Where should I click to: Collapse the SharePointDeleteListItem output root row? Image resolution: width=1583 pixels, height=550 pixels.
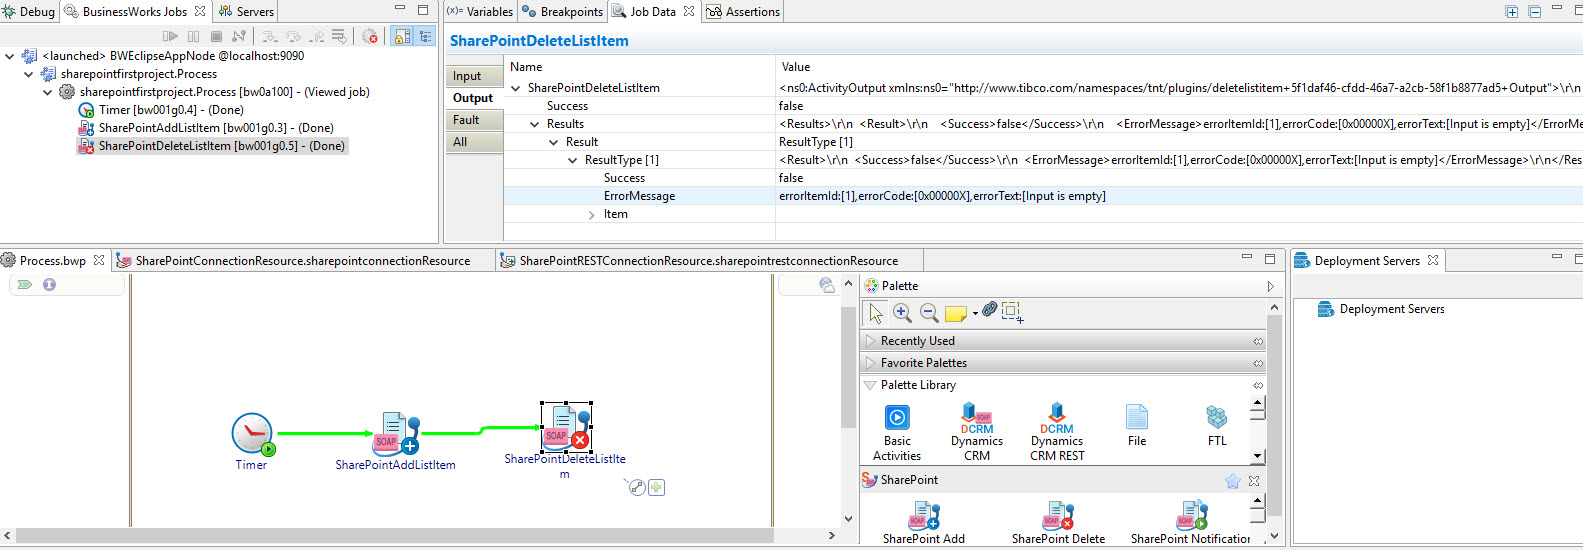pos(516,88)
